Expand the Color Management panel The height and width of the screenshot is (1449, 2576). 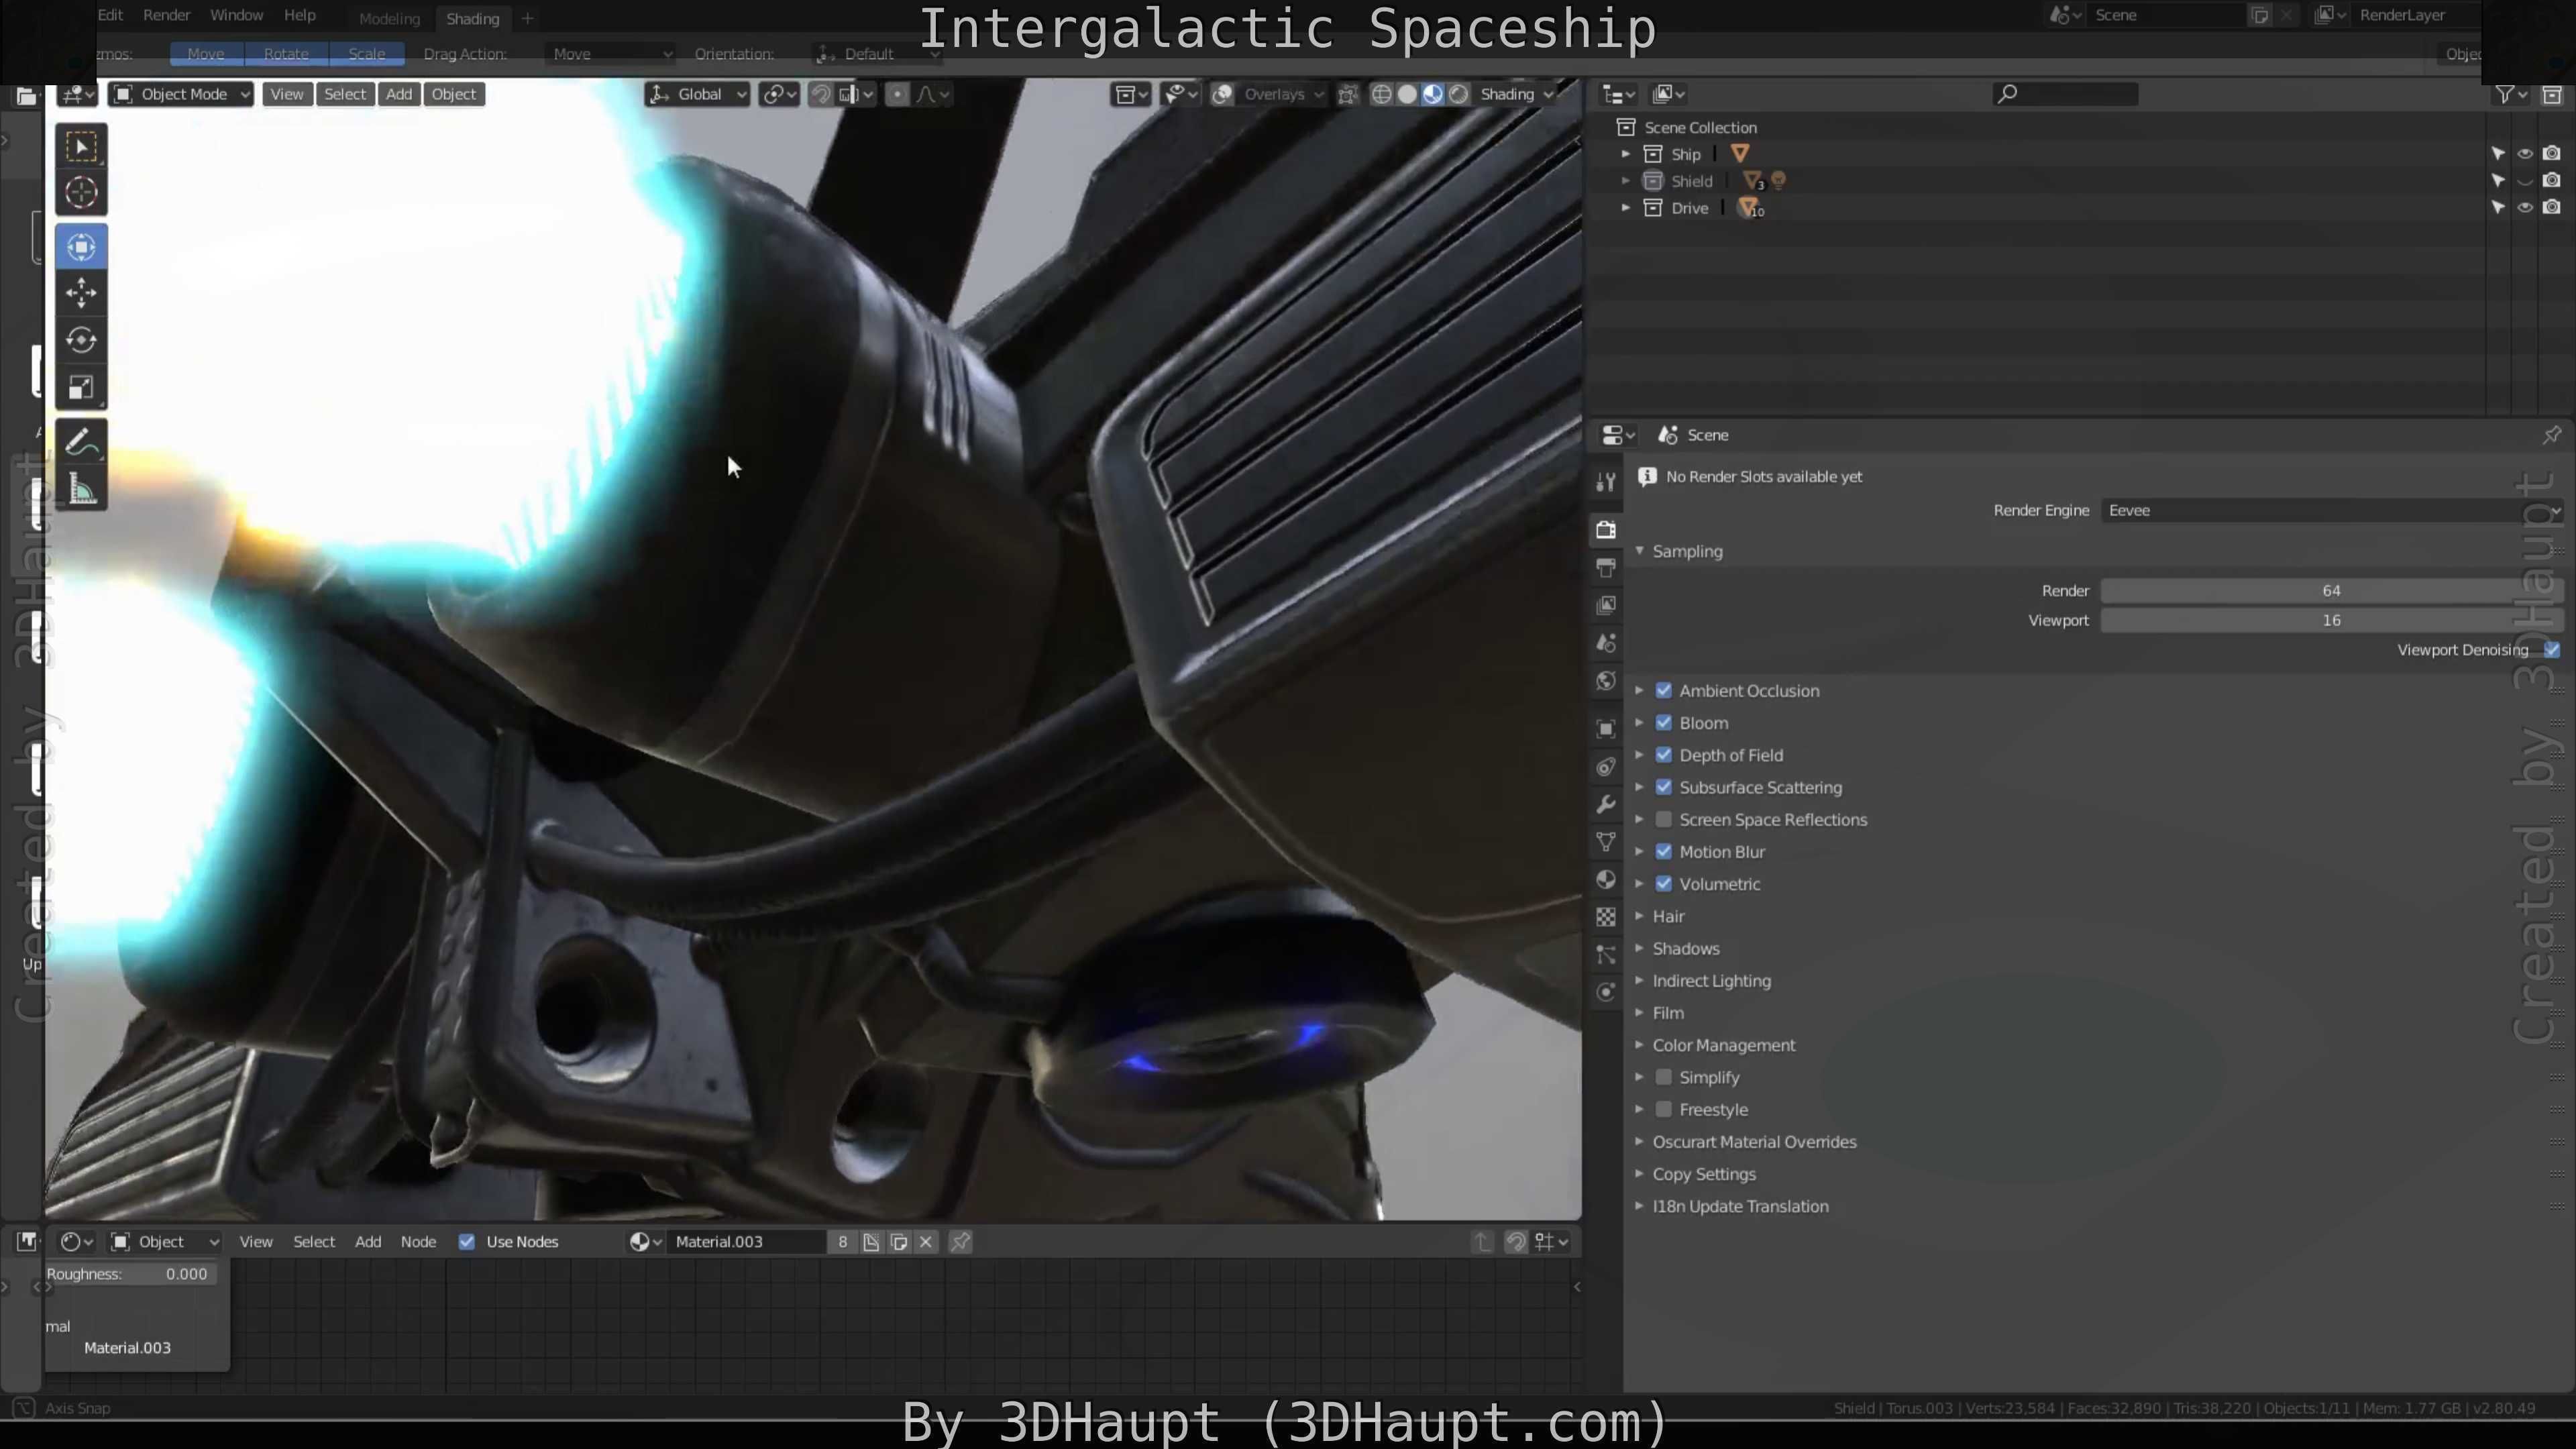pyautogui.click(x=1723, y=1045)
